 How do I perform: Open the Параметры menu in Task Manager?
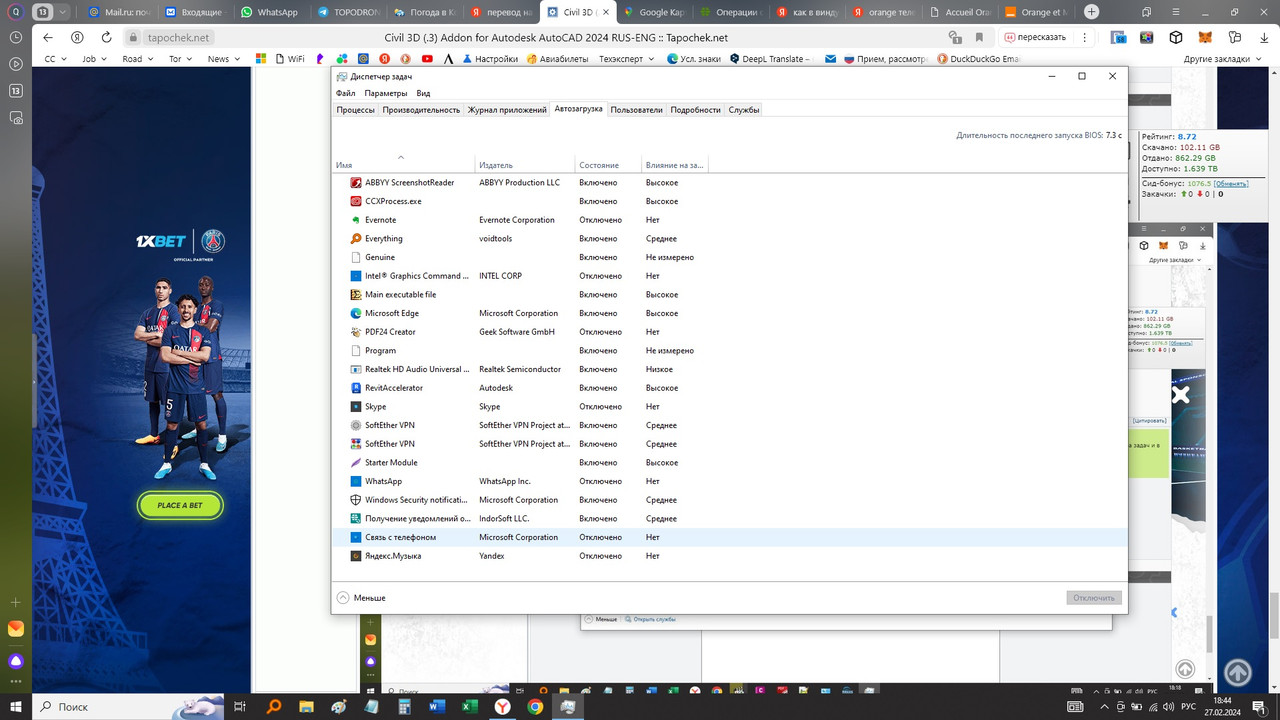click(x=387, y=92)
